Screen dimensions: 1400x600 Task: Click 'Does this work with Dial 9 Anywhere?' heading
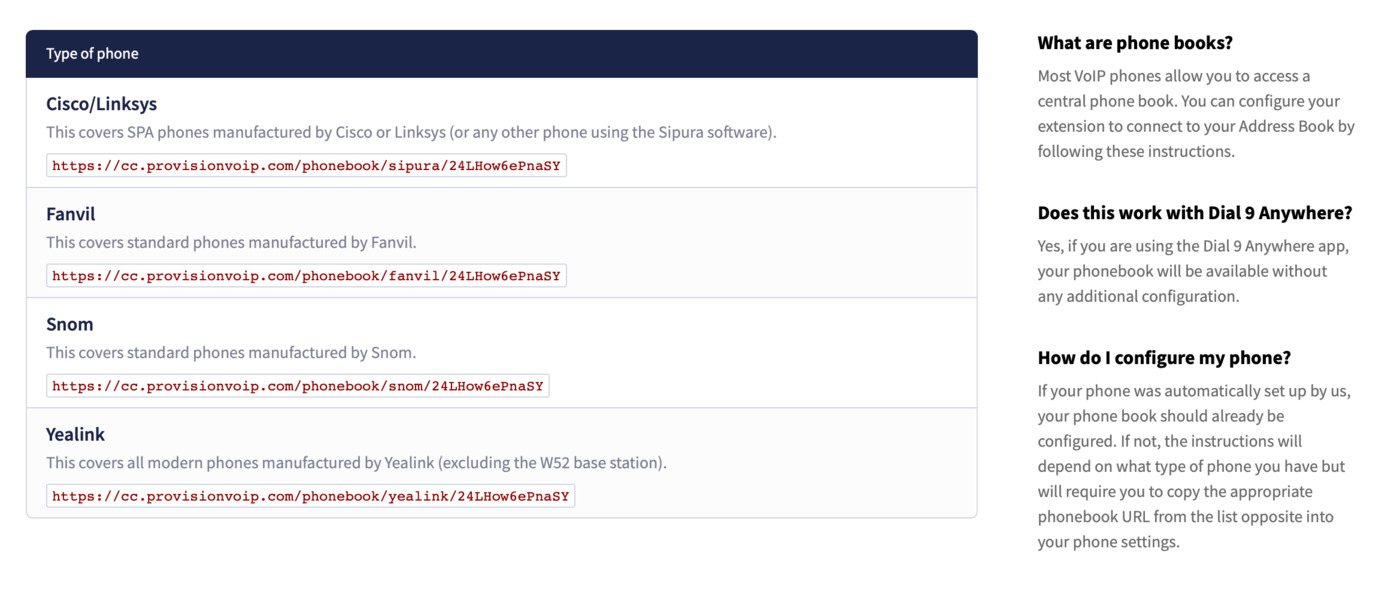(1194, 213)
